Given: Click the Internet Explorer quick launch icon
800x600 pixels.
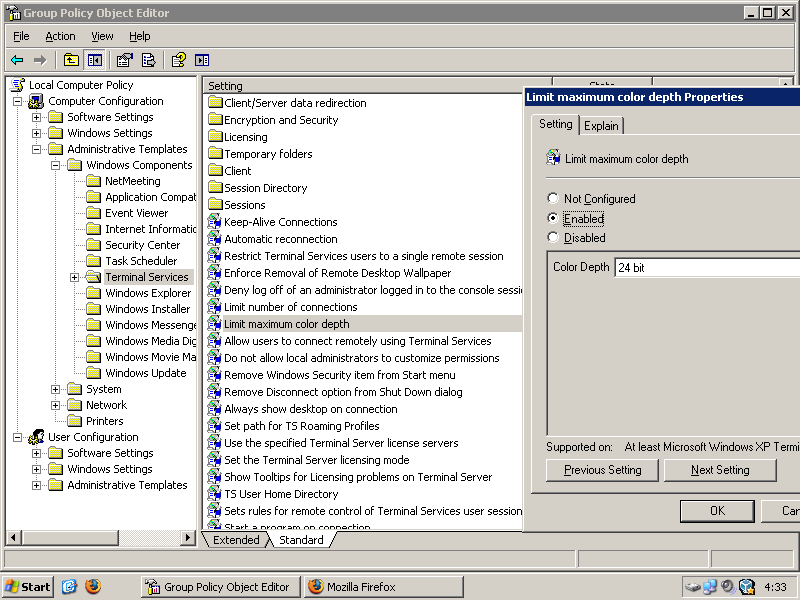Looking at the screenshot, I should pyautogui.click(x=69, y=587).
